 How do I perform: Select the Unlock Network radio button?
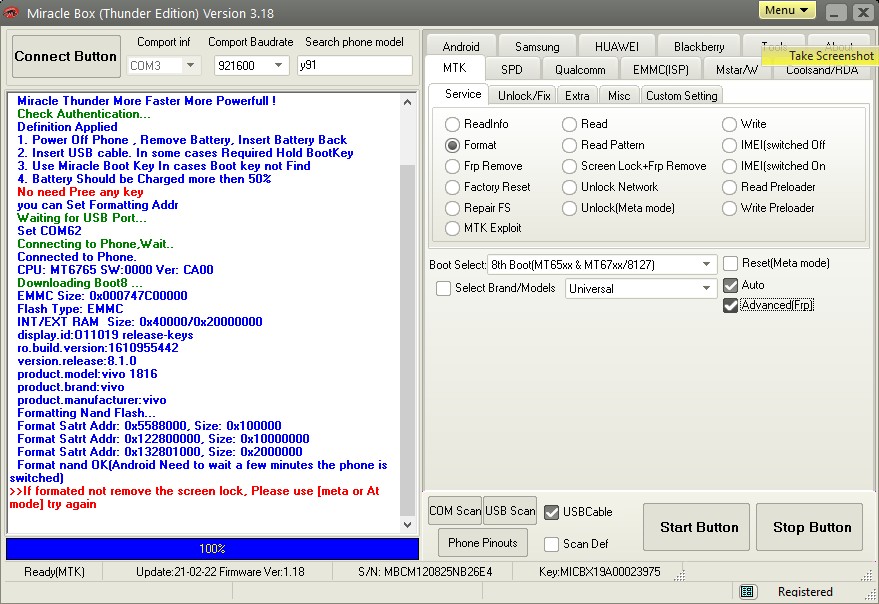[569, 187]
